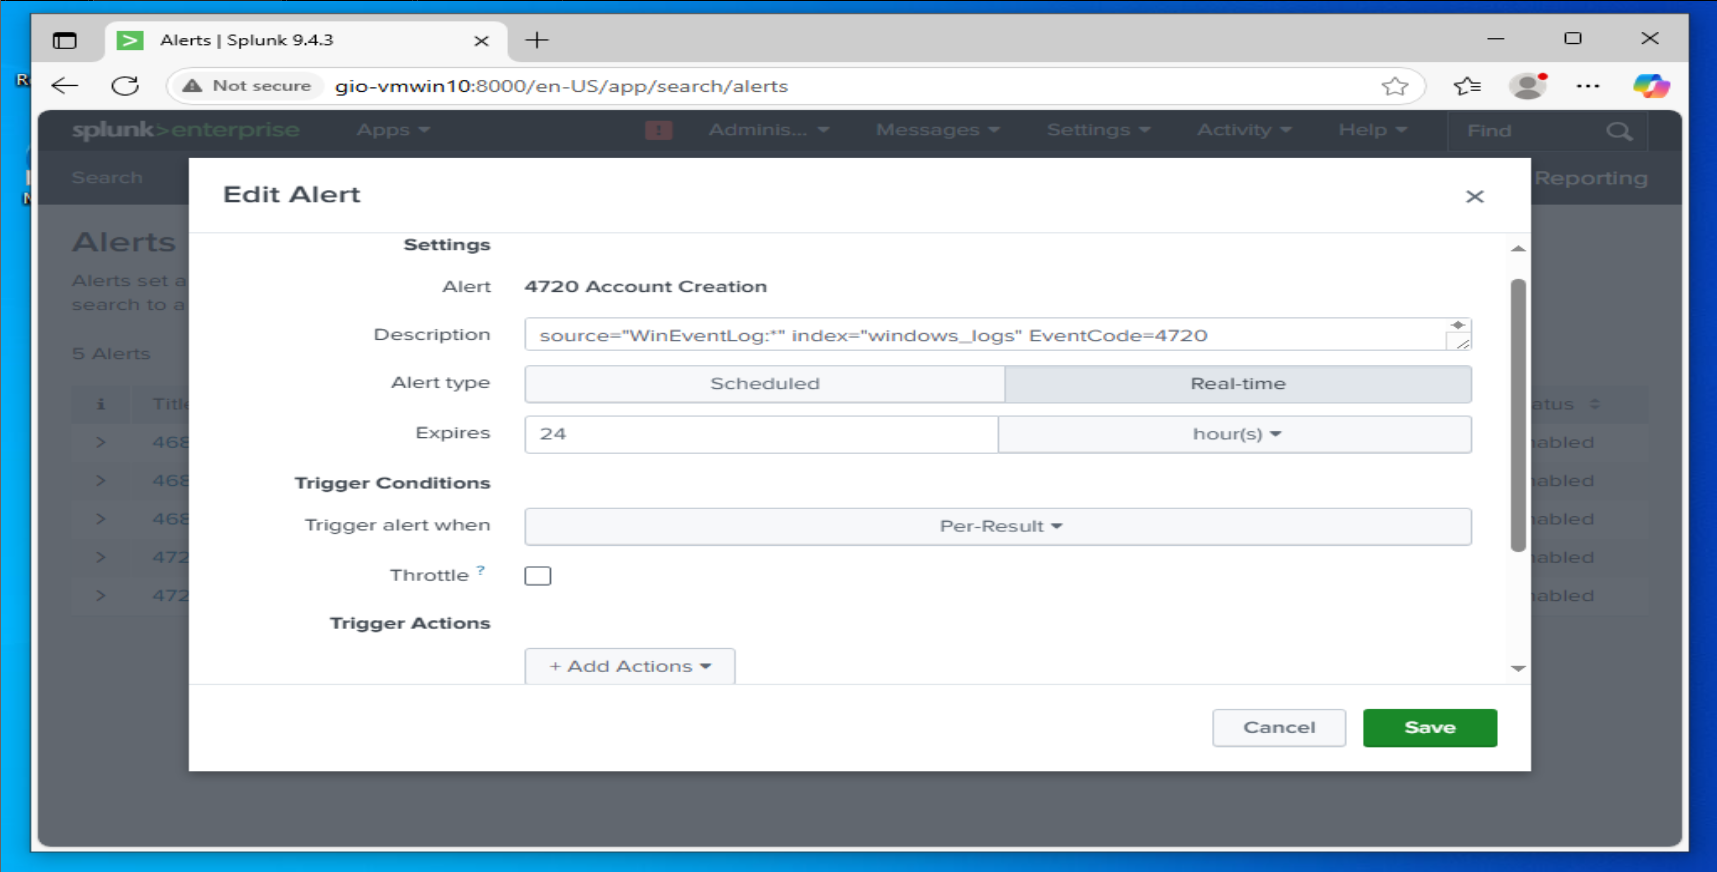Click the Throttle help question mark
The width and height of the screenshot is (1717, 872).
coord(481,570)
